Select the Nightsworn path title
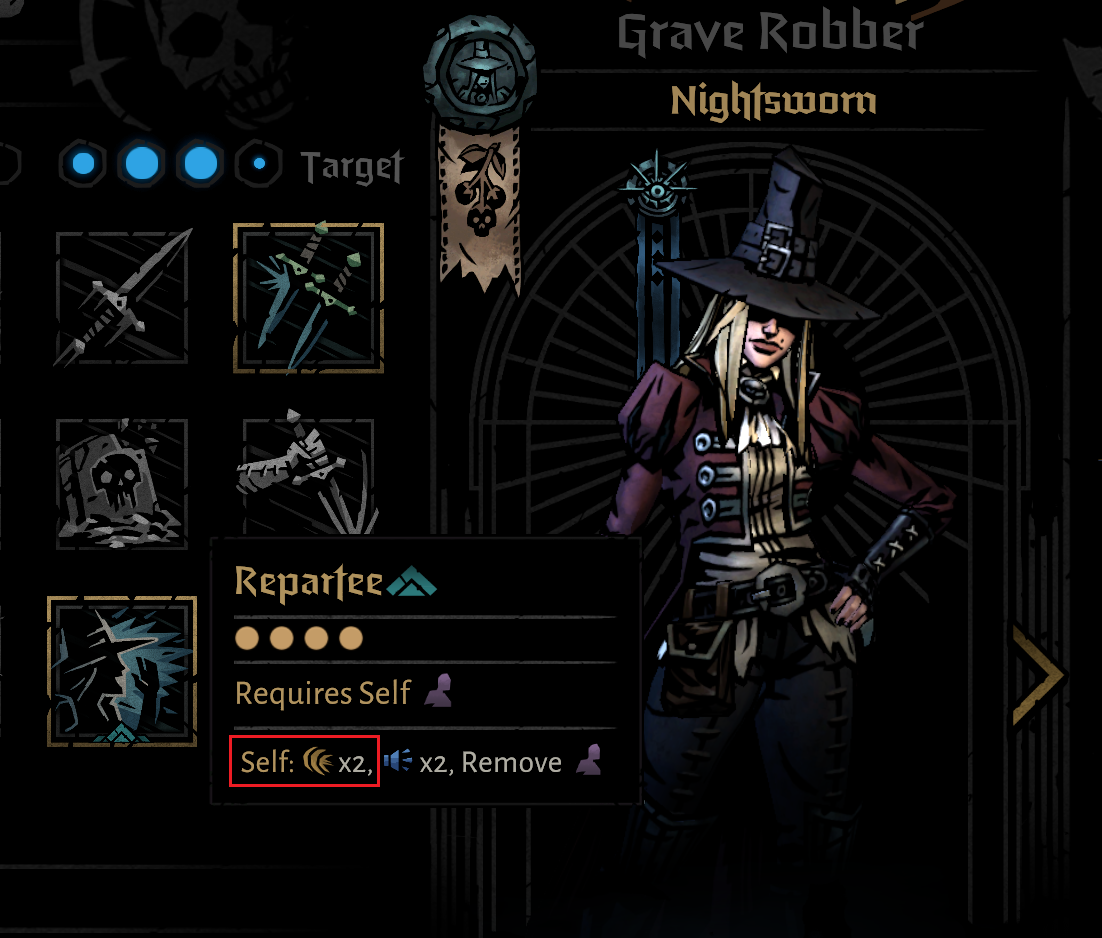1102x938 pixels. pos(773,100)
